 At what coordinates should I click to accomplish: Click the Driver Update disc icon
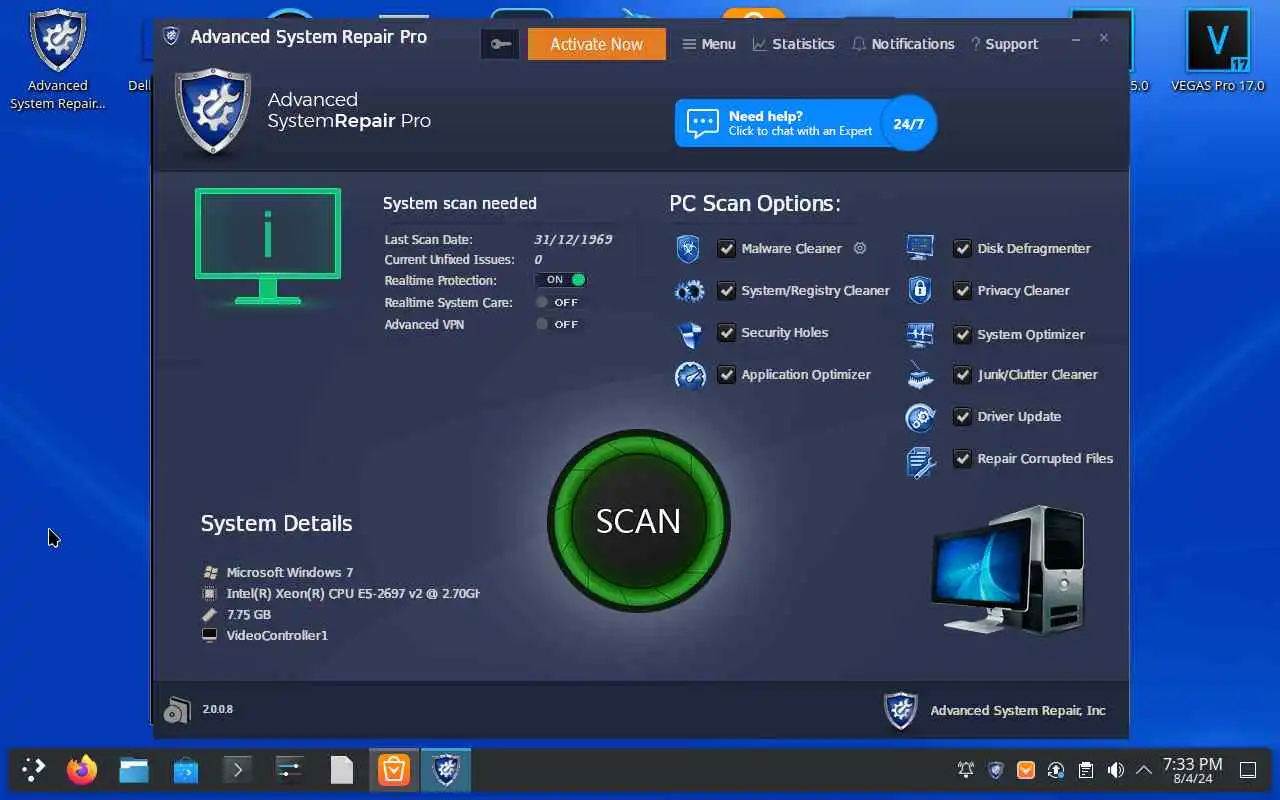point(920,417)
